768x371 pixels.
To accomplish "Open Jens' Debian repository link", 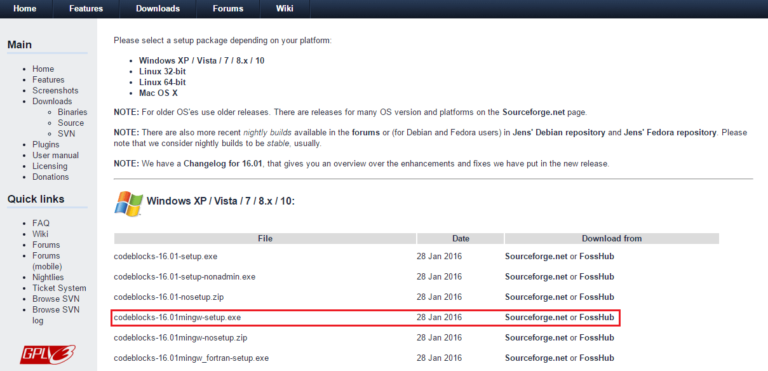I will (x=560, y=133).
